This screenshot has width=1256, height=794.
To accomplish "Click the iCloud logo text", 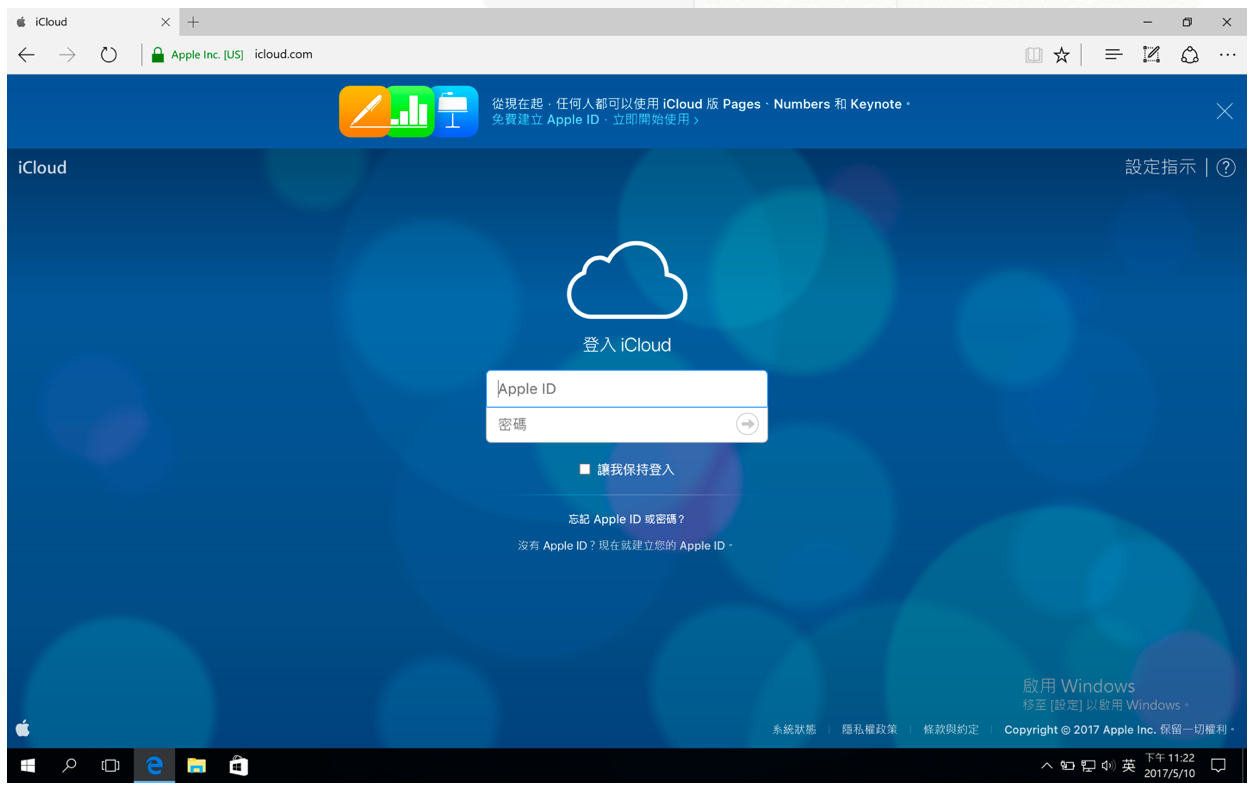I will 42,167.
